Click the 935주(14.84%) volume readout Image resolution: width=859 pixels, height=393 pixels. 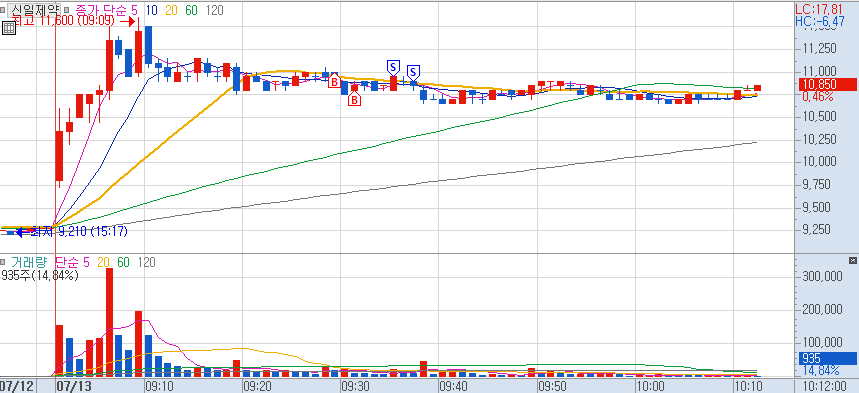click(39, 275)
